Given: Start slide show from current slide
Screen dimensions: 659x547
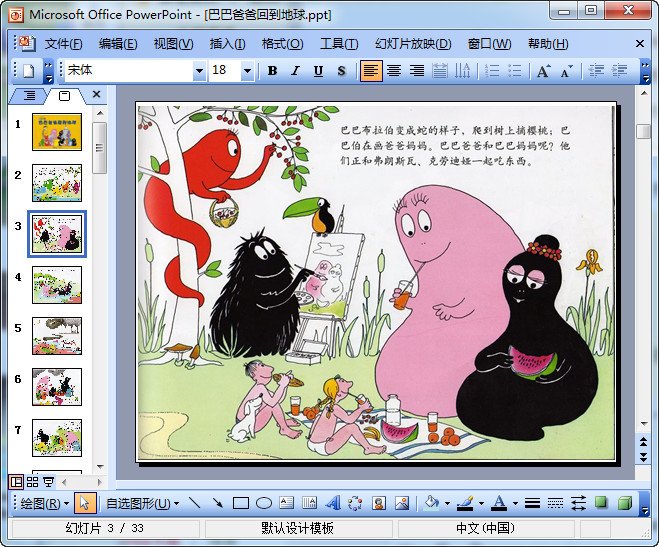Looking at the screenshot, I should 49,481.
